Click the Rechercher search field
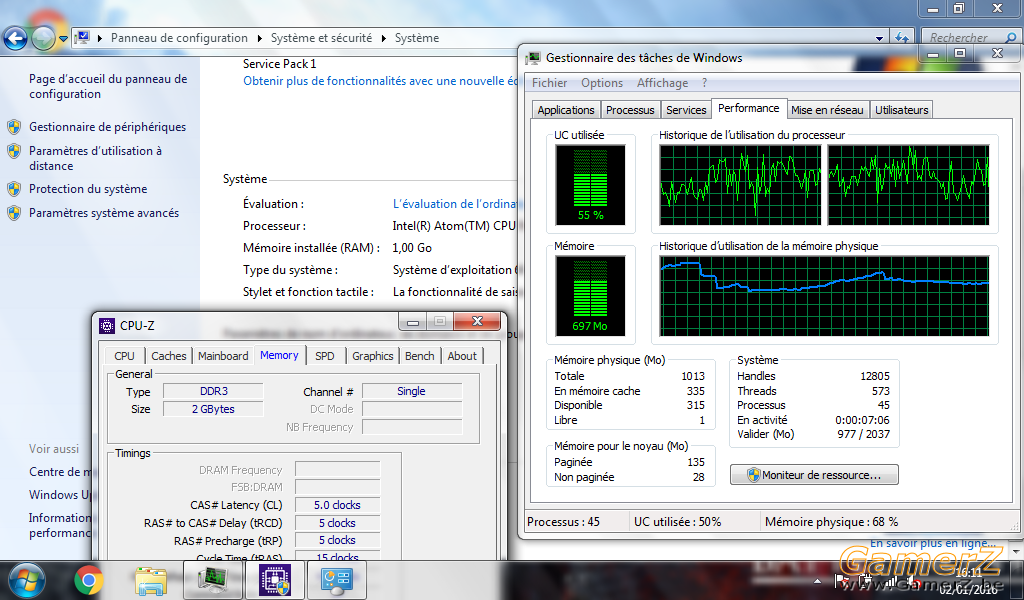This screenshot has height=600, width=1024. (x=965, y=38)
